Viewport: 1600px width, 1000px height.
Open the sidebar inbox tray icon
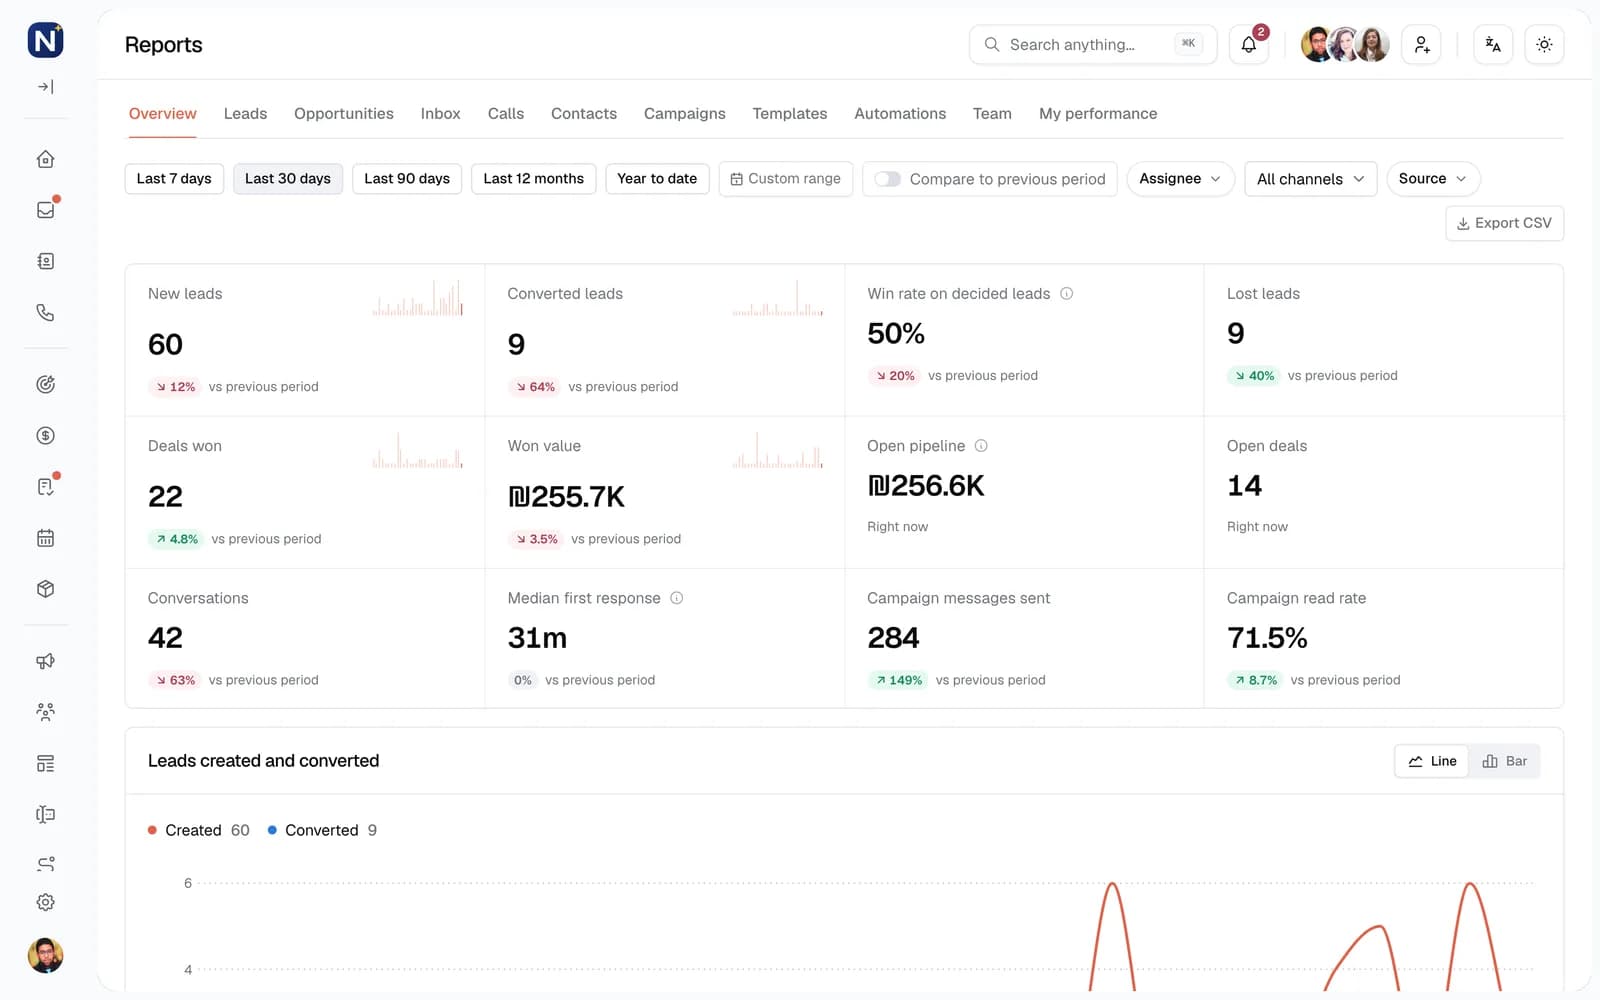coord(45,210)
